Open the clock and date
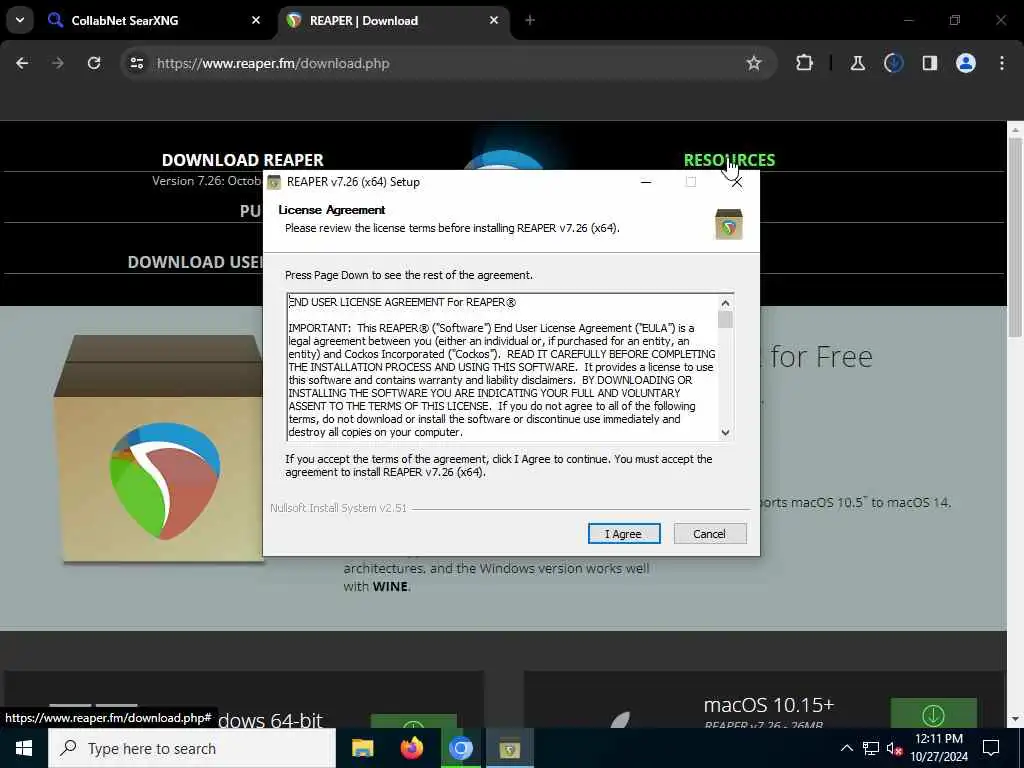The width and height of the screenshot is (1024, 768). point(939,748)
